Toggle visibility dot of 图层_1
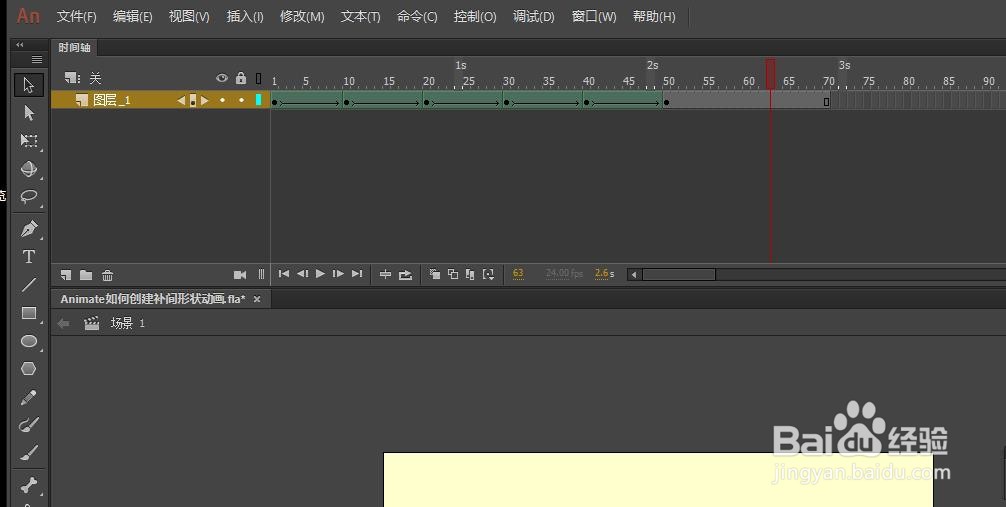Viewport: 1006px width, 507px height. click(222, 100)
